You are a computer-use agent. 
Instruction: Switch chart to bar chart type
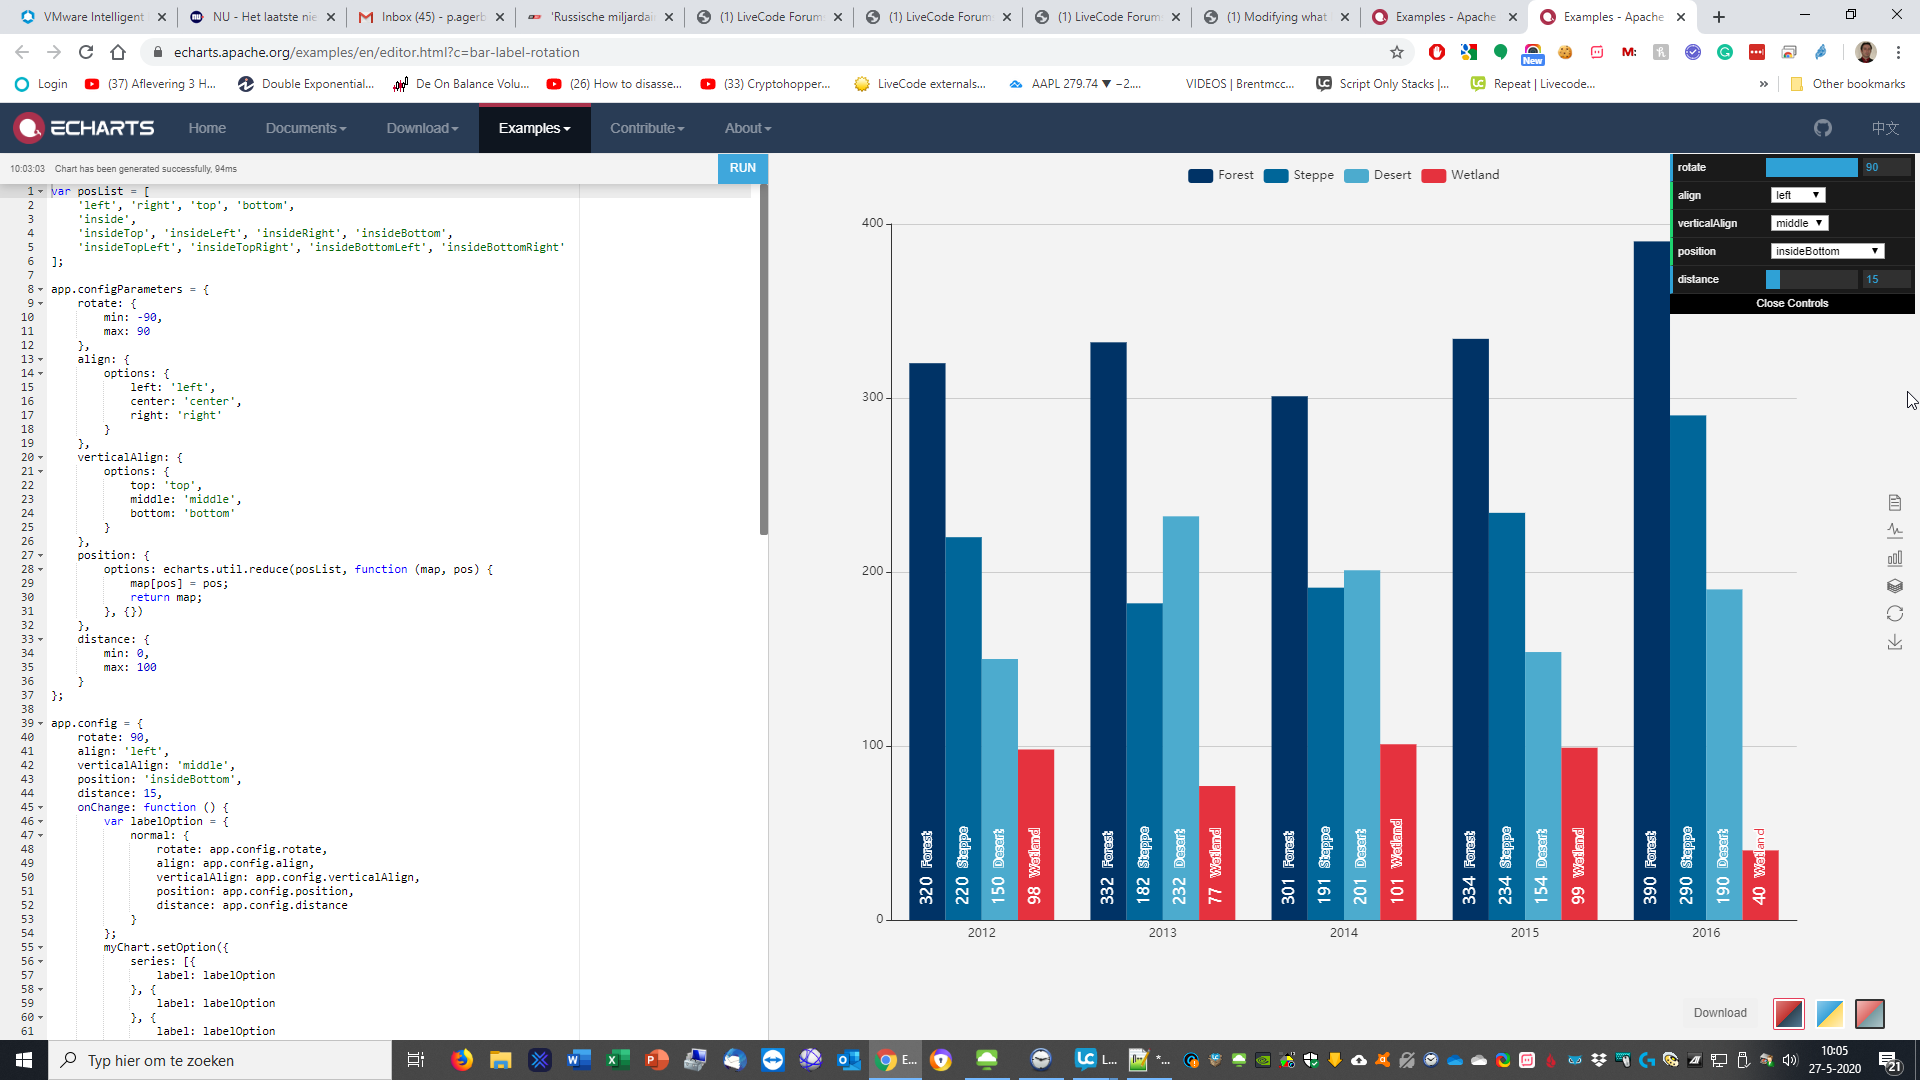tap(1894, 558)
